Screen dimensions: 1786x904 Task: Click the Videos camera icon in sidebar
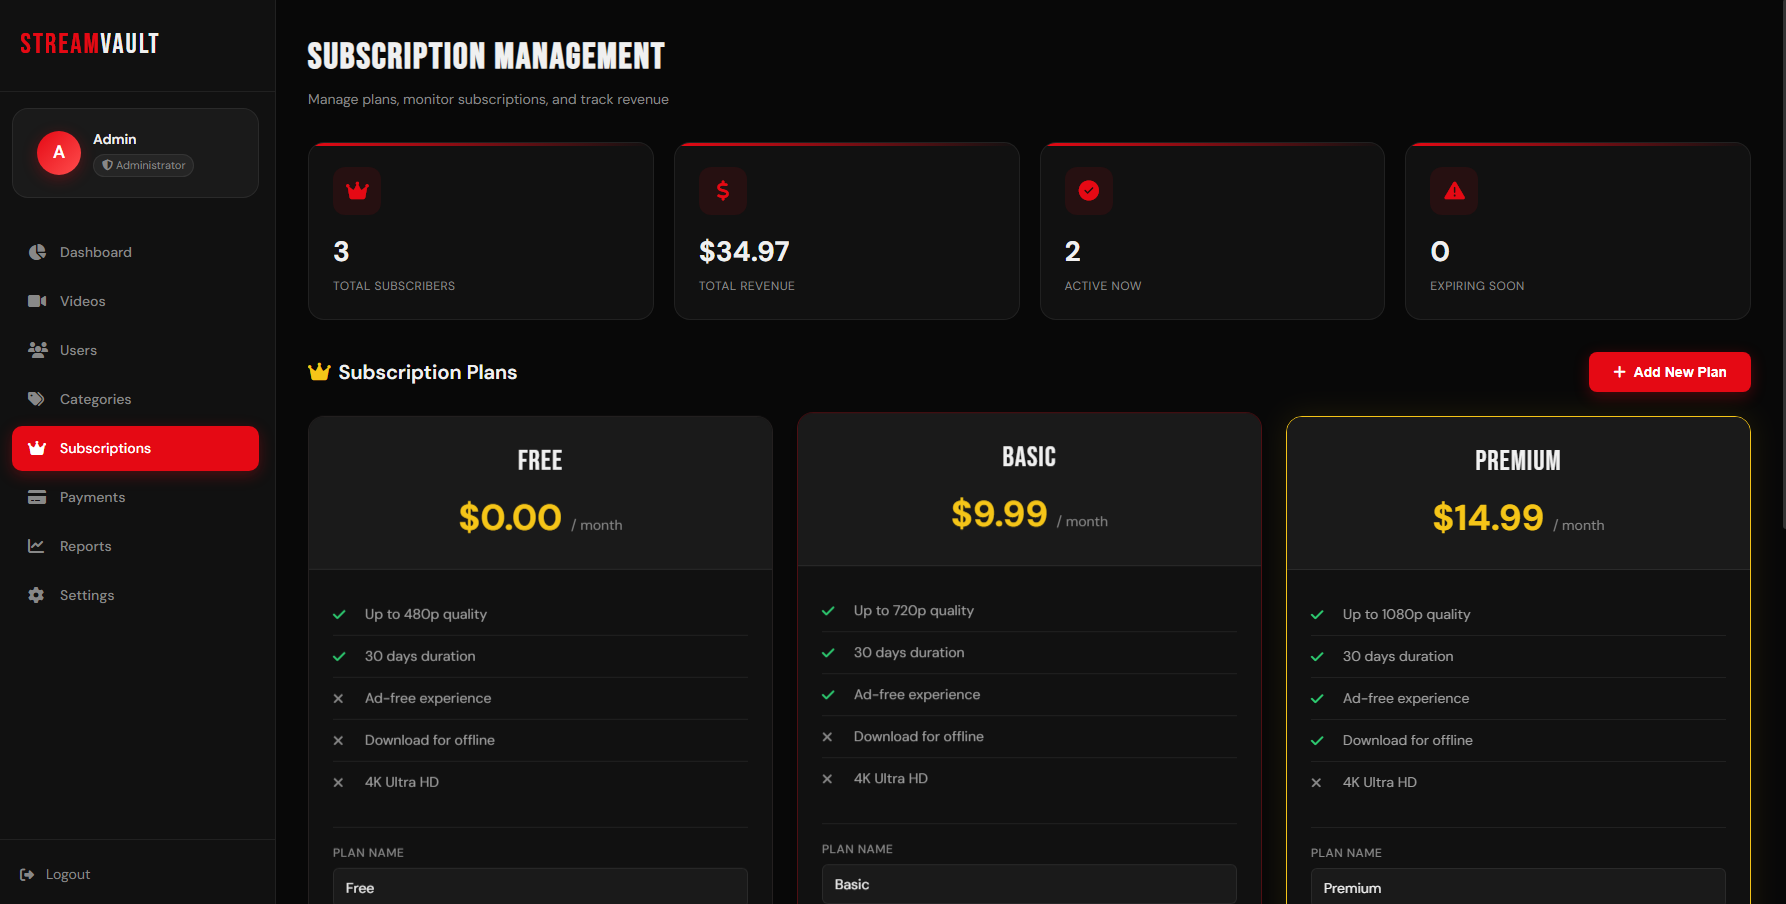point(37,301)
